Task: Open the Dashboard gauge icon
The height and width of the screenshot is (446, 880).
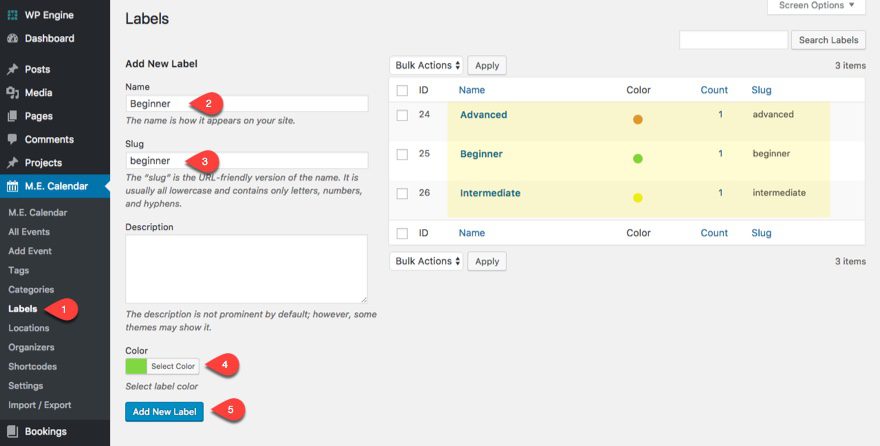Action: tap(12, 39)
